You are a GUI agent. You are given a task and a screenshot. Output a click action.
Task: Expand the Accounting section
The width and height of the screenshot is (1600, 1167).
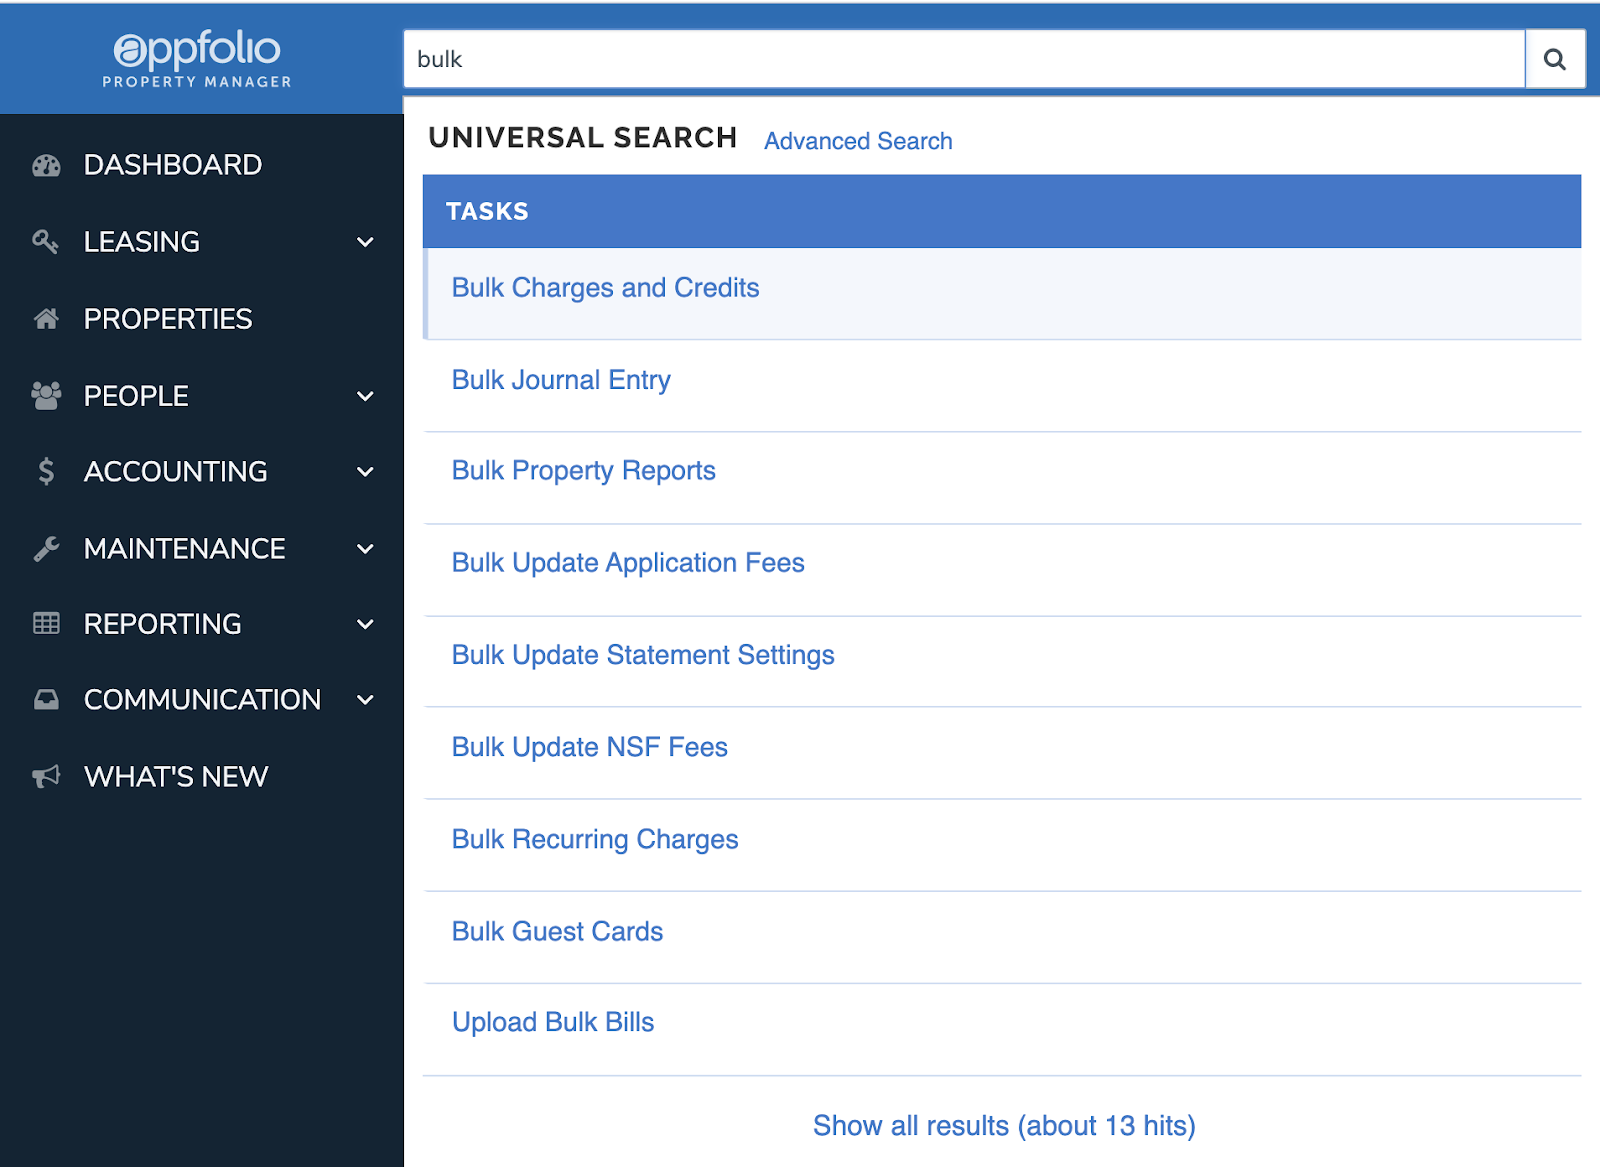[364, 471]
